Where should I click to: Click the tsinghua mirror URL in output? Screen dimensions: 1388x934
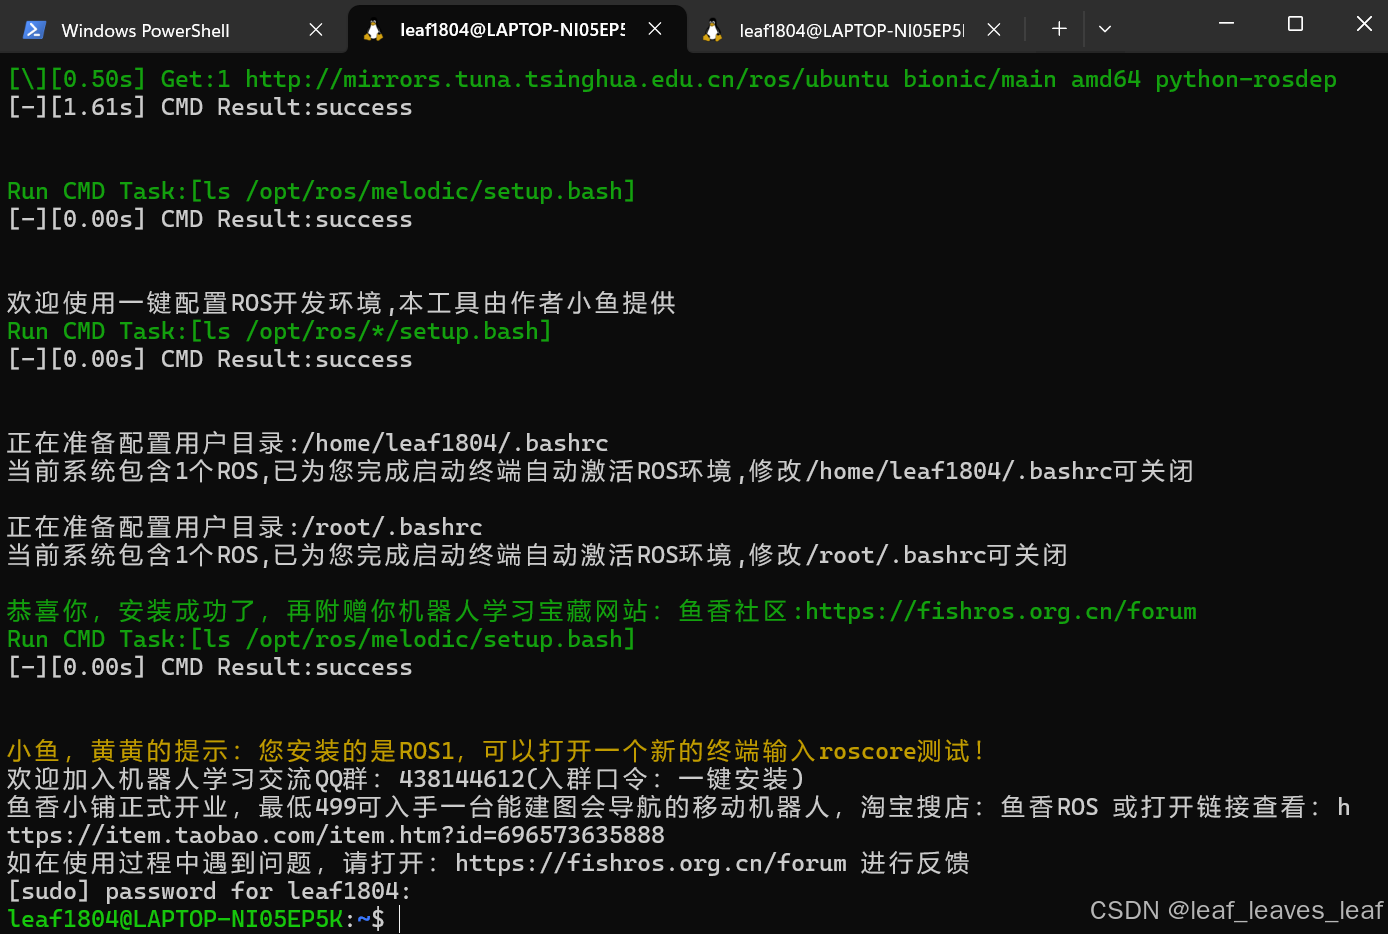(x=567, y=79)
